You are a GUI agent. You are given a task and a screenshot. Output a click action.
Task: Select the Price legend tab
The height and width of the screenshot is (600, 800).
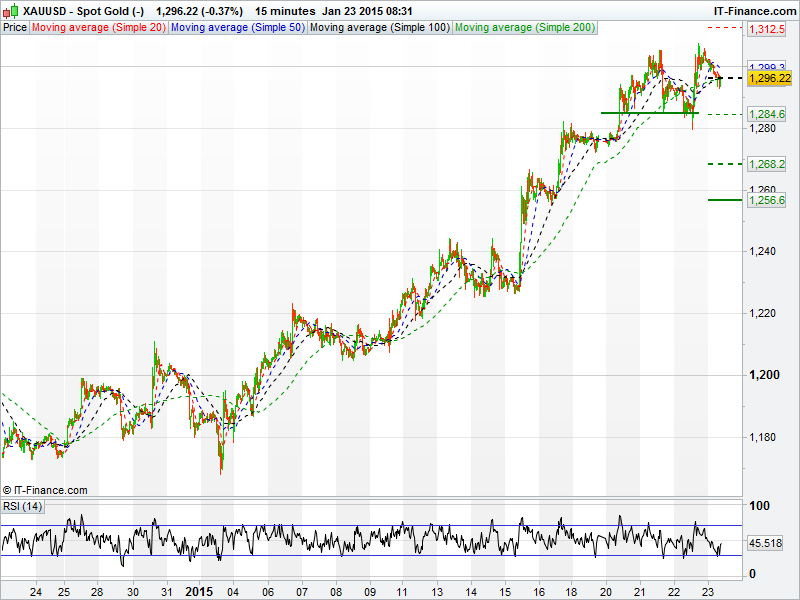point(15,28)
